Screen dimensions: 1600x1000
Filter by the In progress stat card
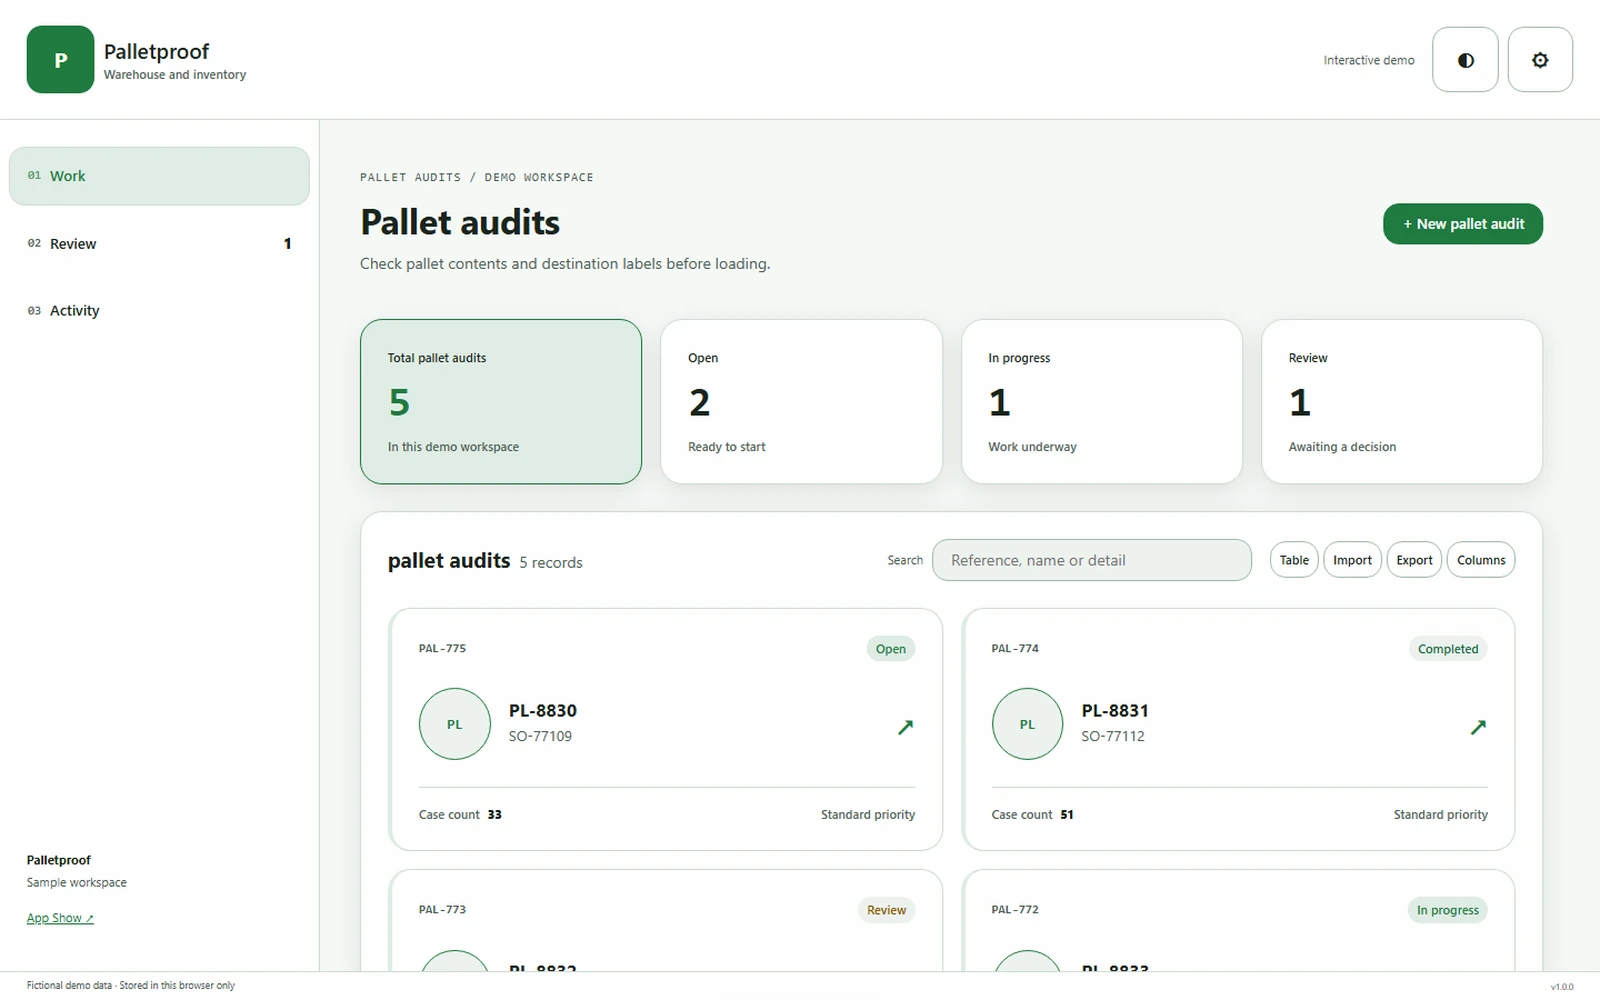click(x=1102, y=402)
